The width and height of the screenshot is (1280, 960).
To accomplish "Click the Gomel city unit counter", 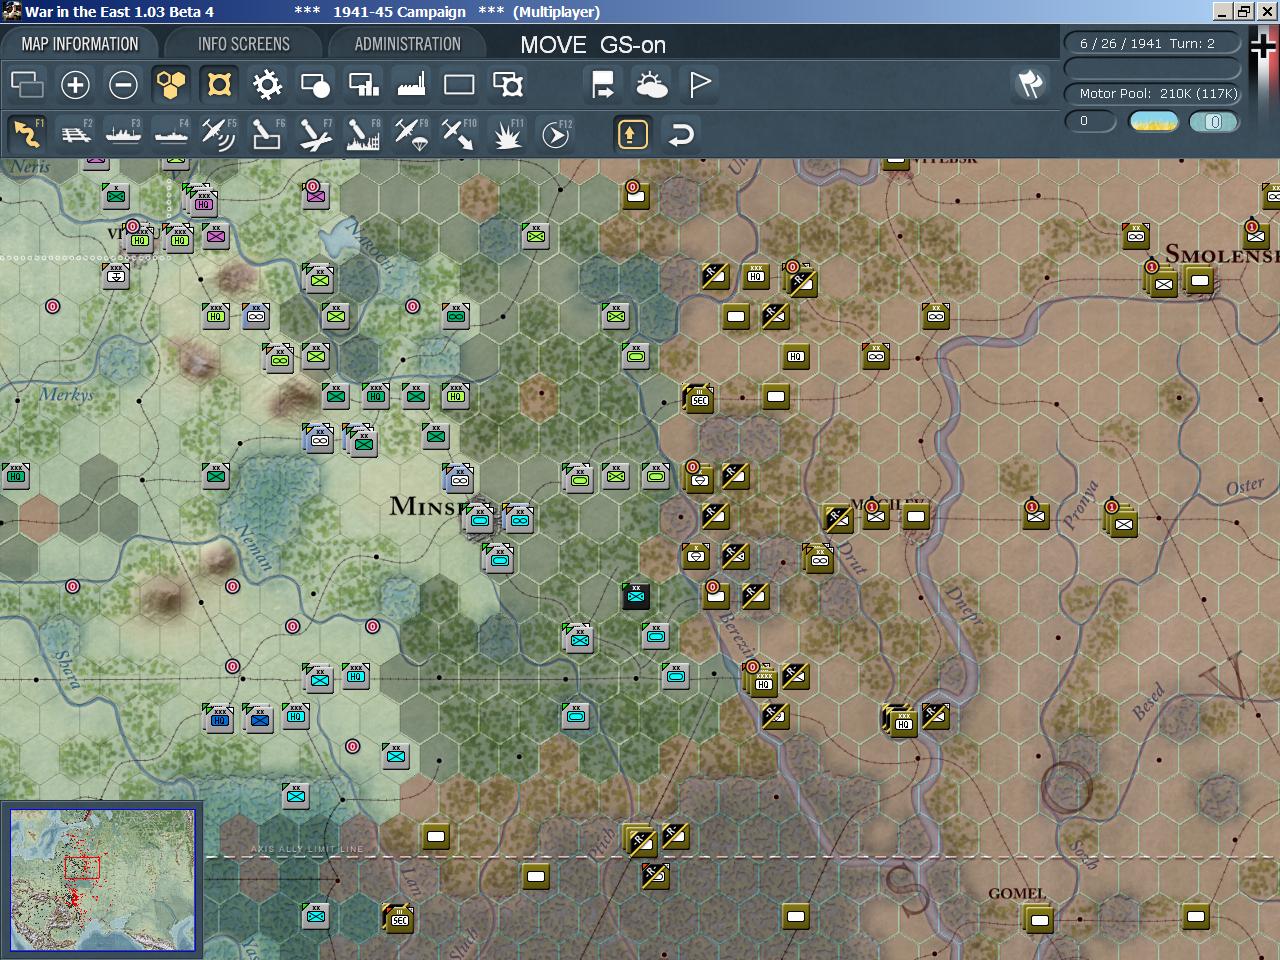I will (1039, 918).
